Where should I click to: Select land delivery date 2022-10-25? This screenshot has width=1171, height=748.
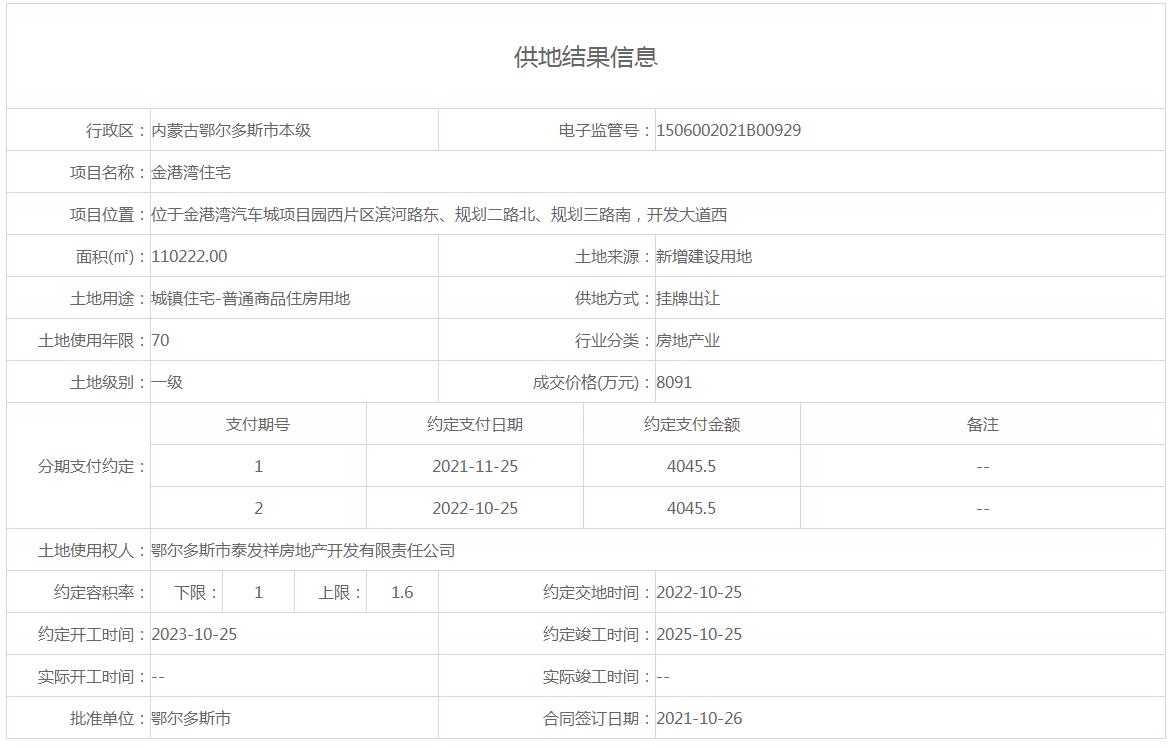coord(699,593)
